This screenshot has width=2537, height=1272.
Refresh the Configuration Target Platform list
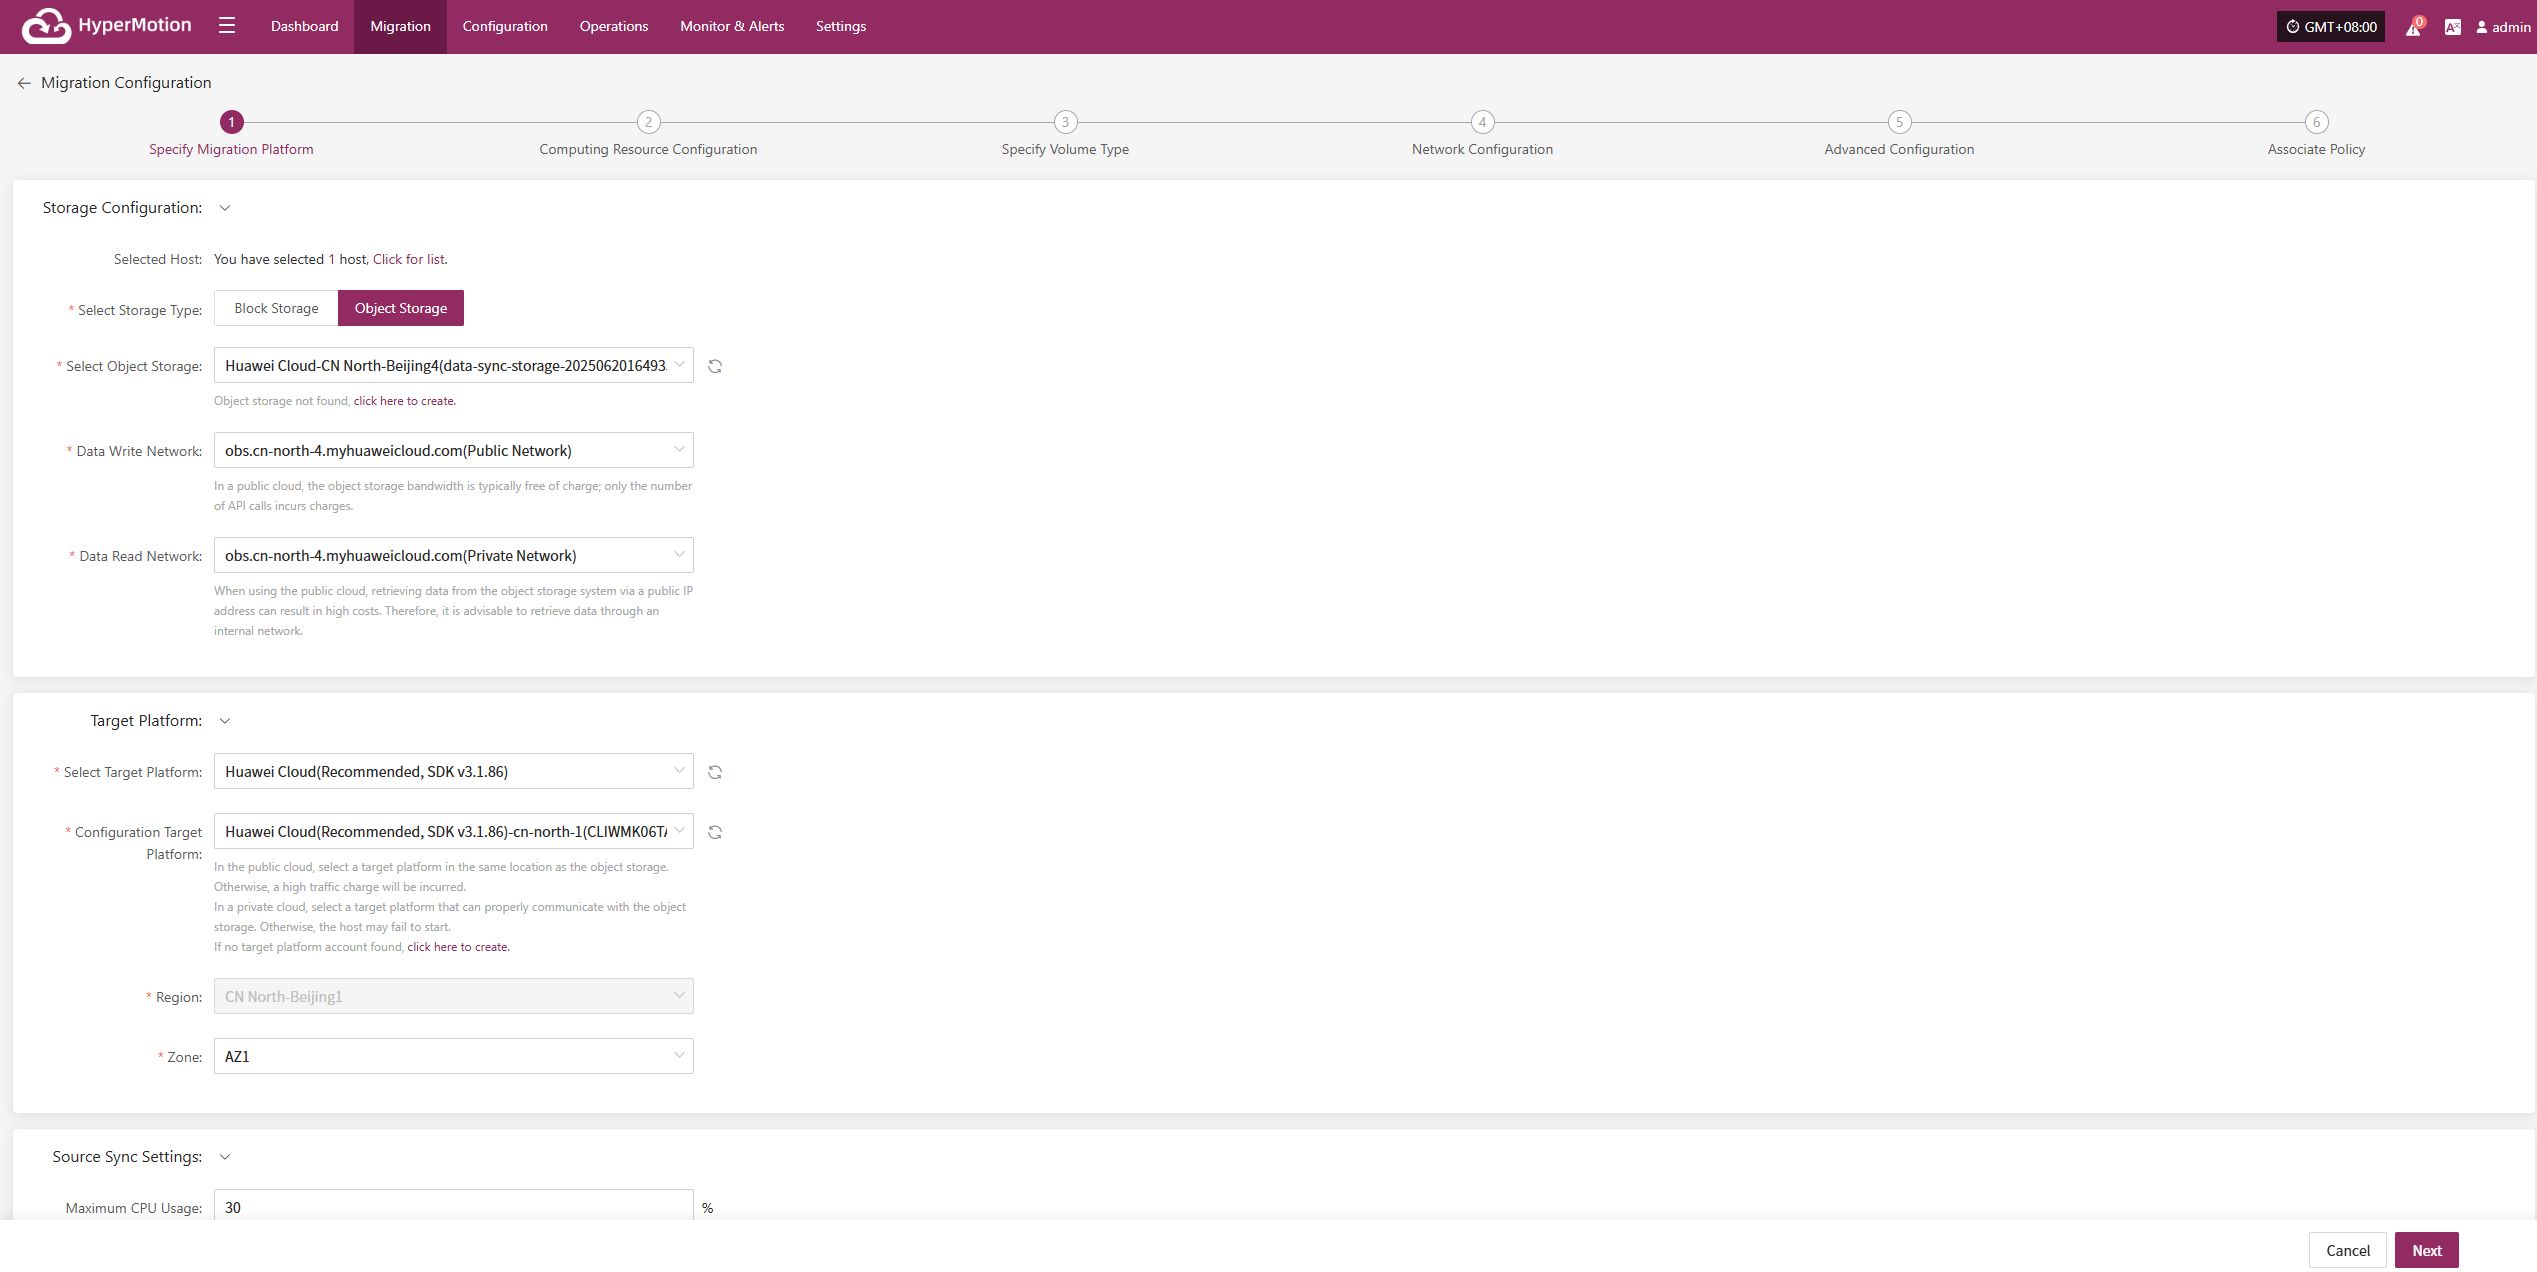[x=715, y=832]
